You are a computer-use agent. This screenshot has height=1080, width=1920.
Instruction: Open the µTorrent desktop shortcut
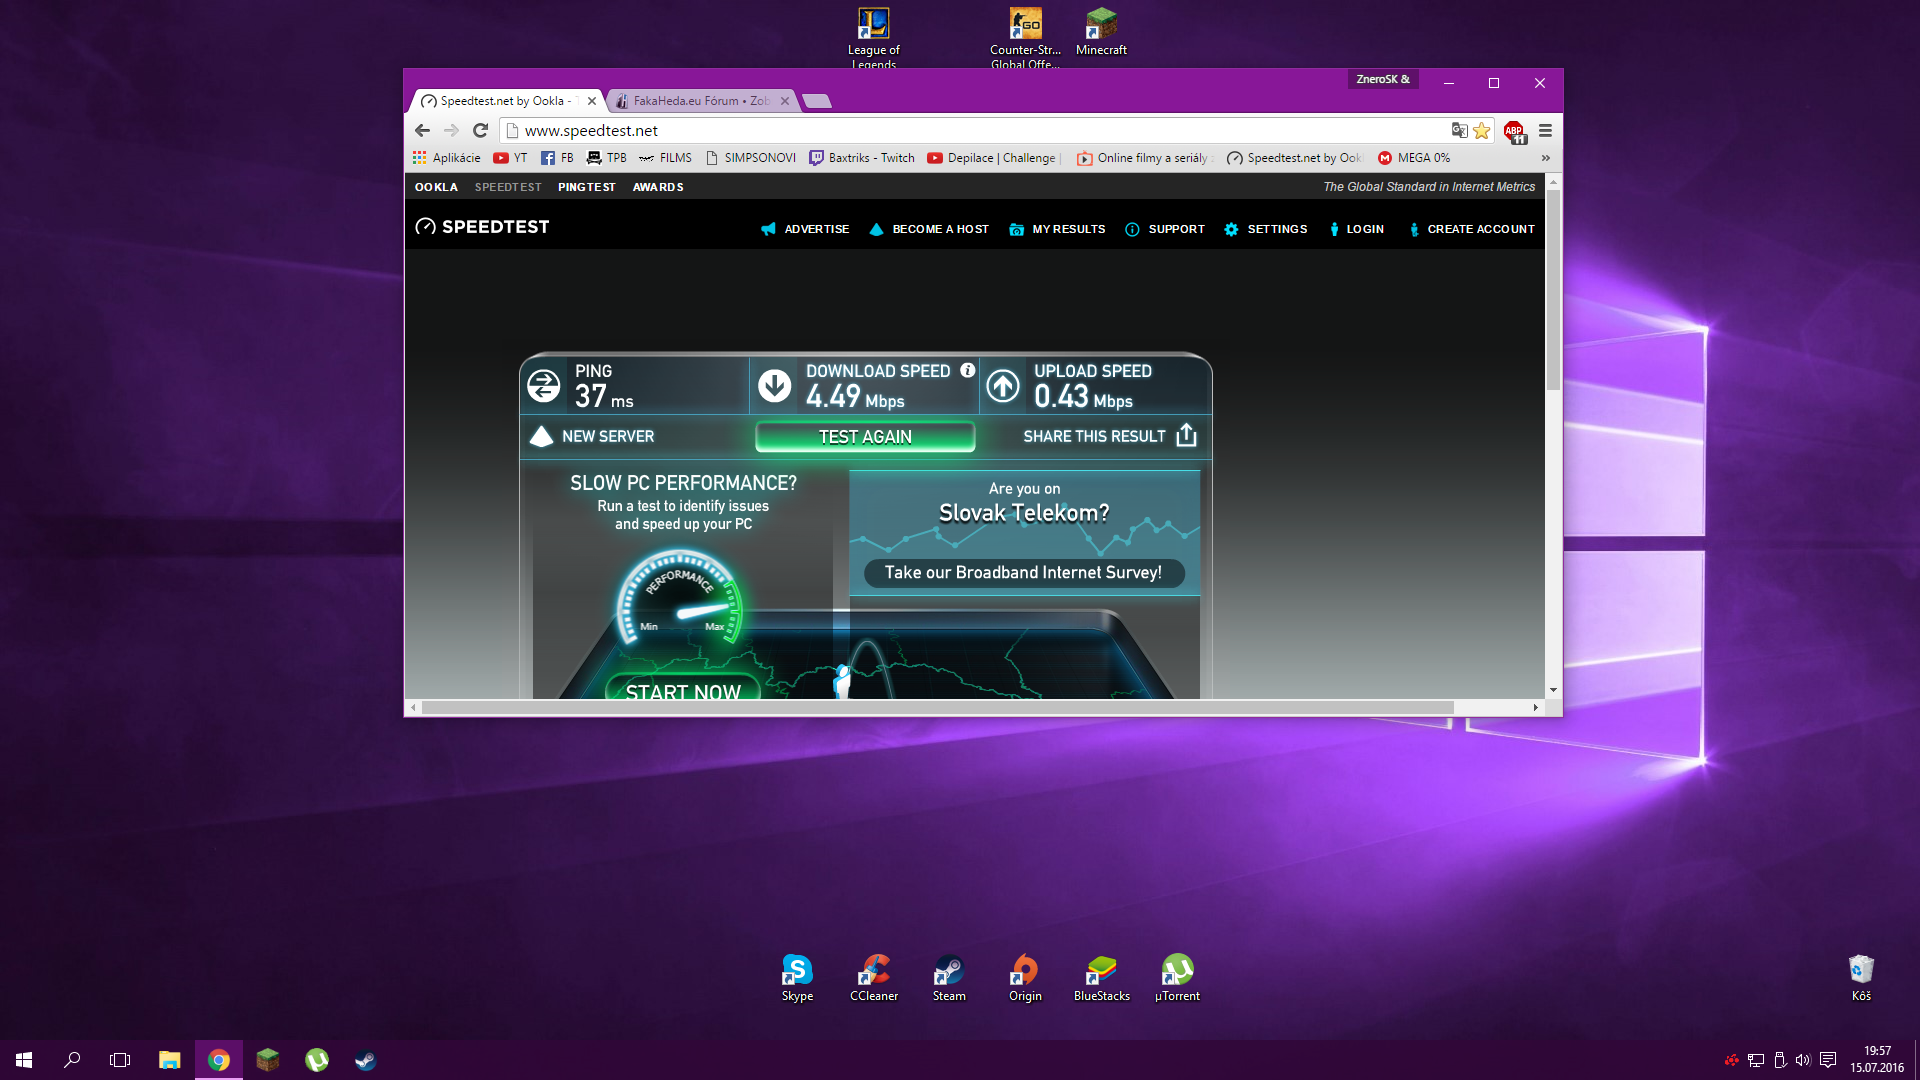pyautogui.click(x=1177, y=978)
